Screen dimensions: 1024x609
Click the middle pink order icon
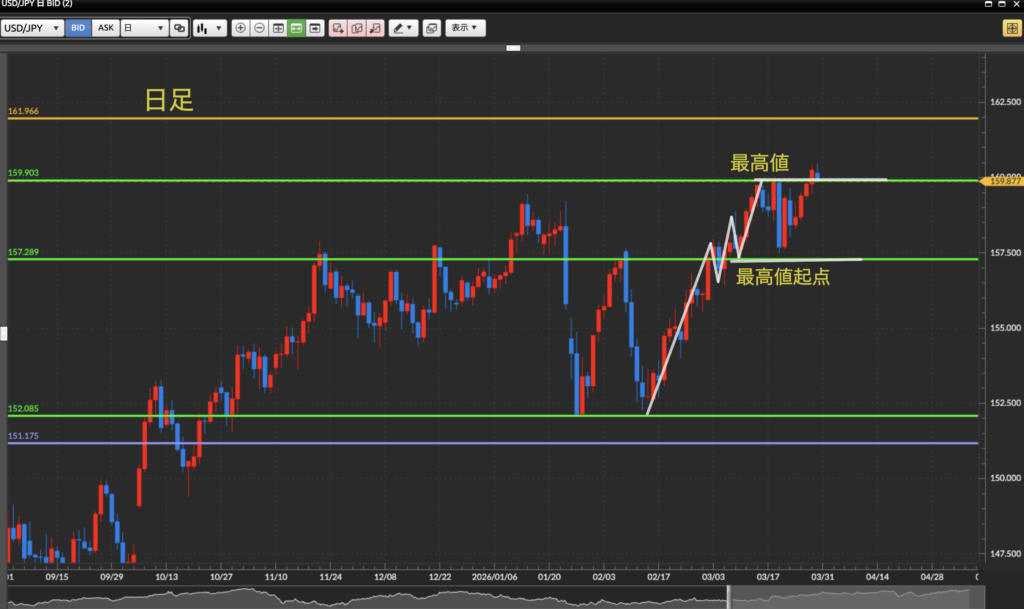click(357, 28)
